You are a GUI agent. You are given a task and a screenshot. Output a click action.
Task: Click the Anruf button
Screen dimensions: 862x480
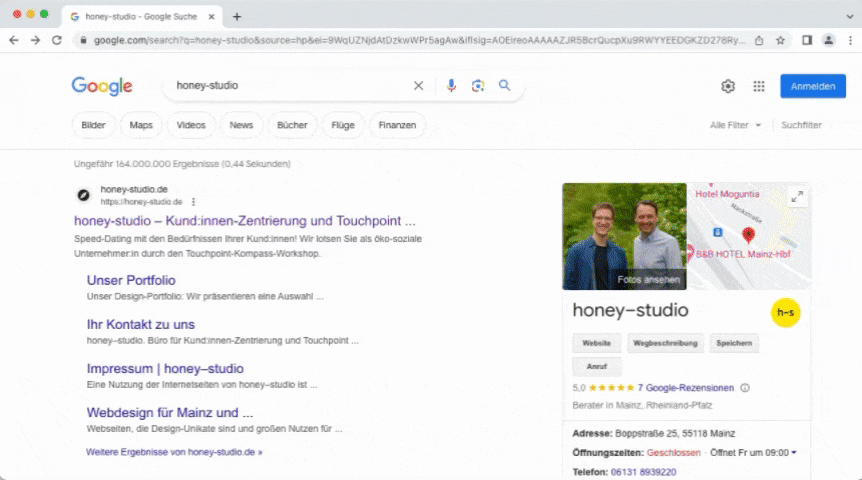596,366
